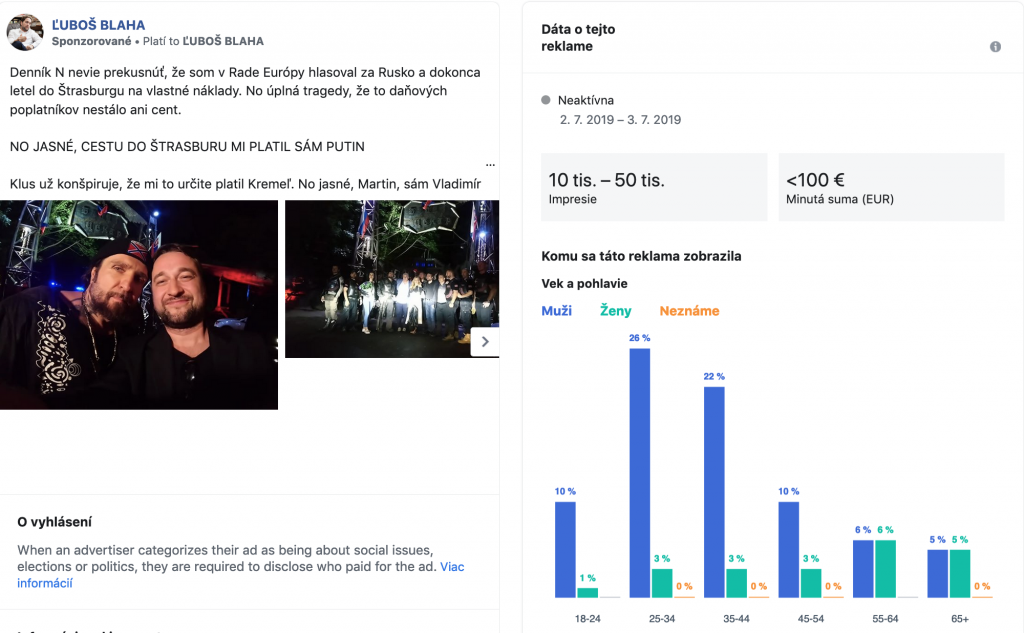Click the '45-54' age axis label

point(811,619)
